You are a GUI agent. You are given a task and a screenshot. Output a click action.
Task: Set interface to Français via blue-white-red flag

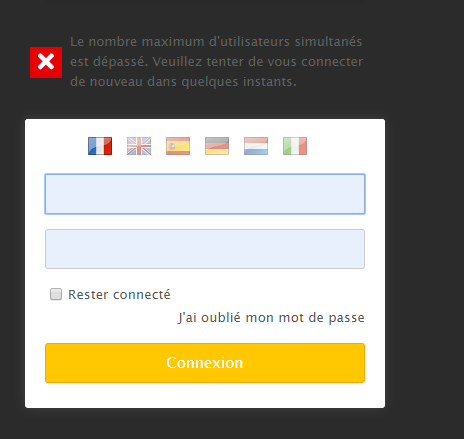tap(100, 146)
